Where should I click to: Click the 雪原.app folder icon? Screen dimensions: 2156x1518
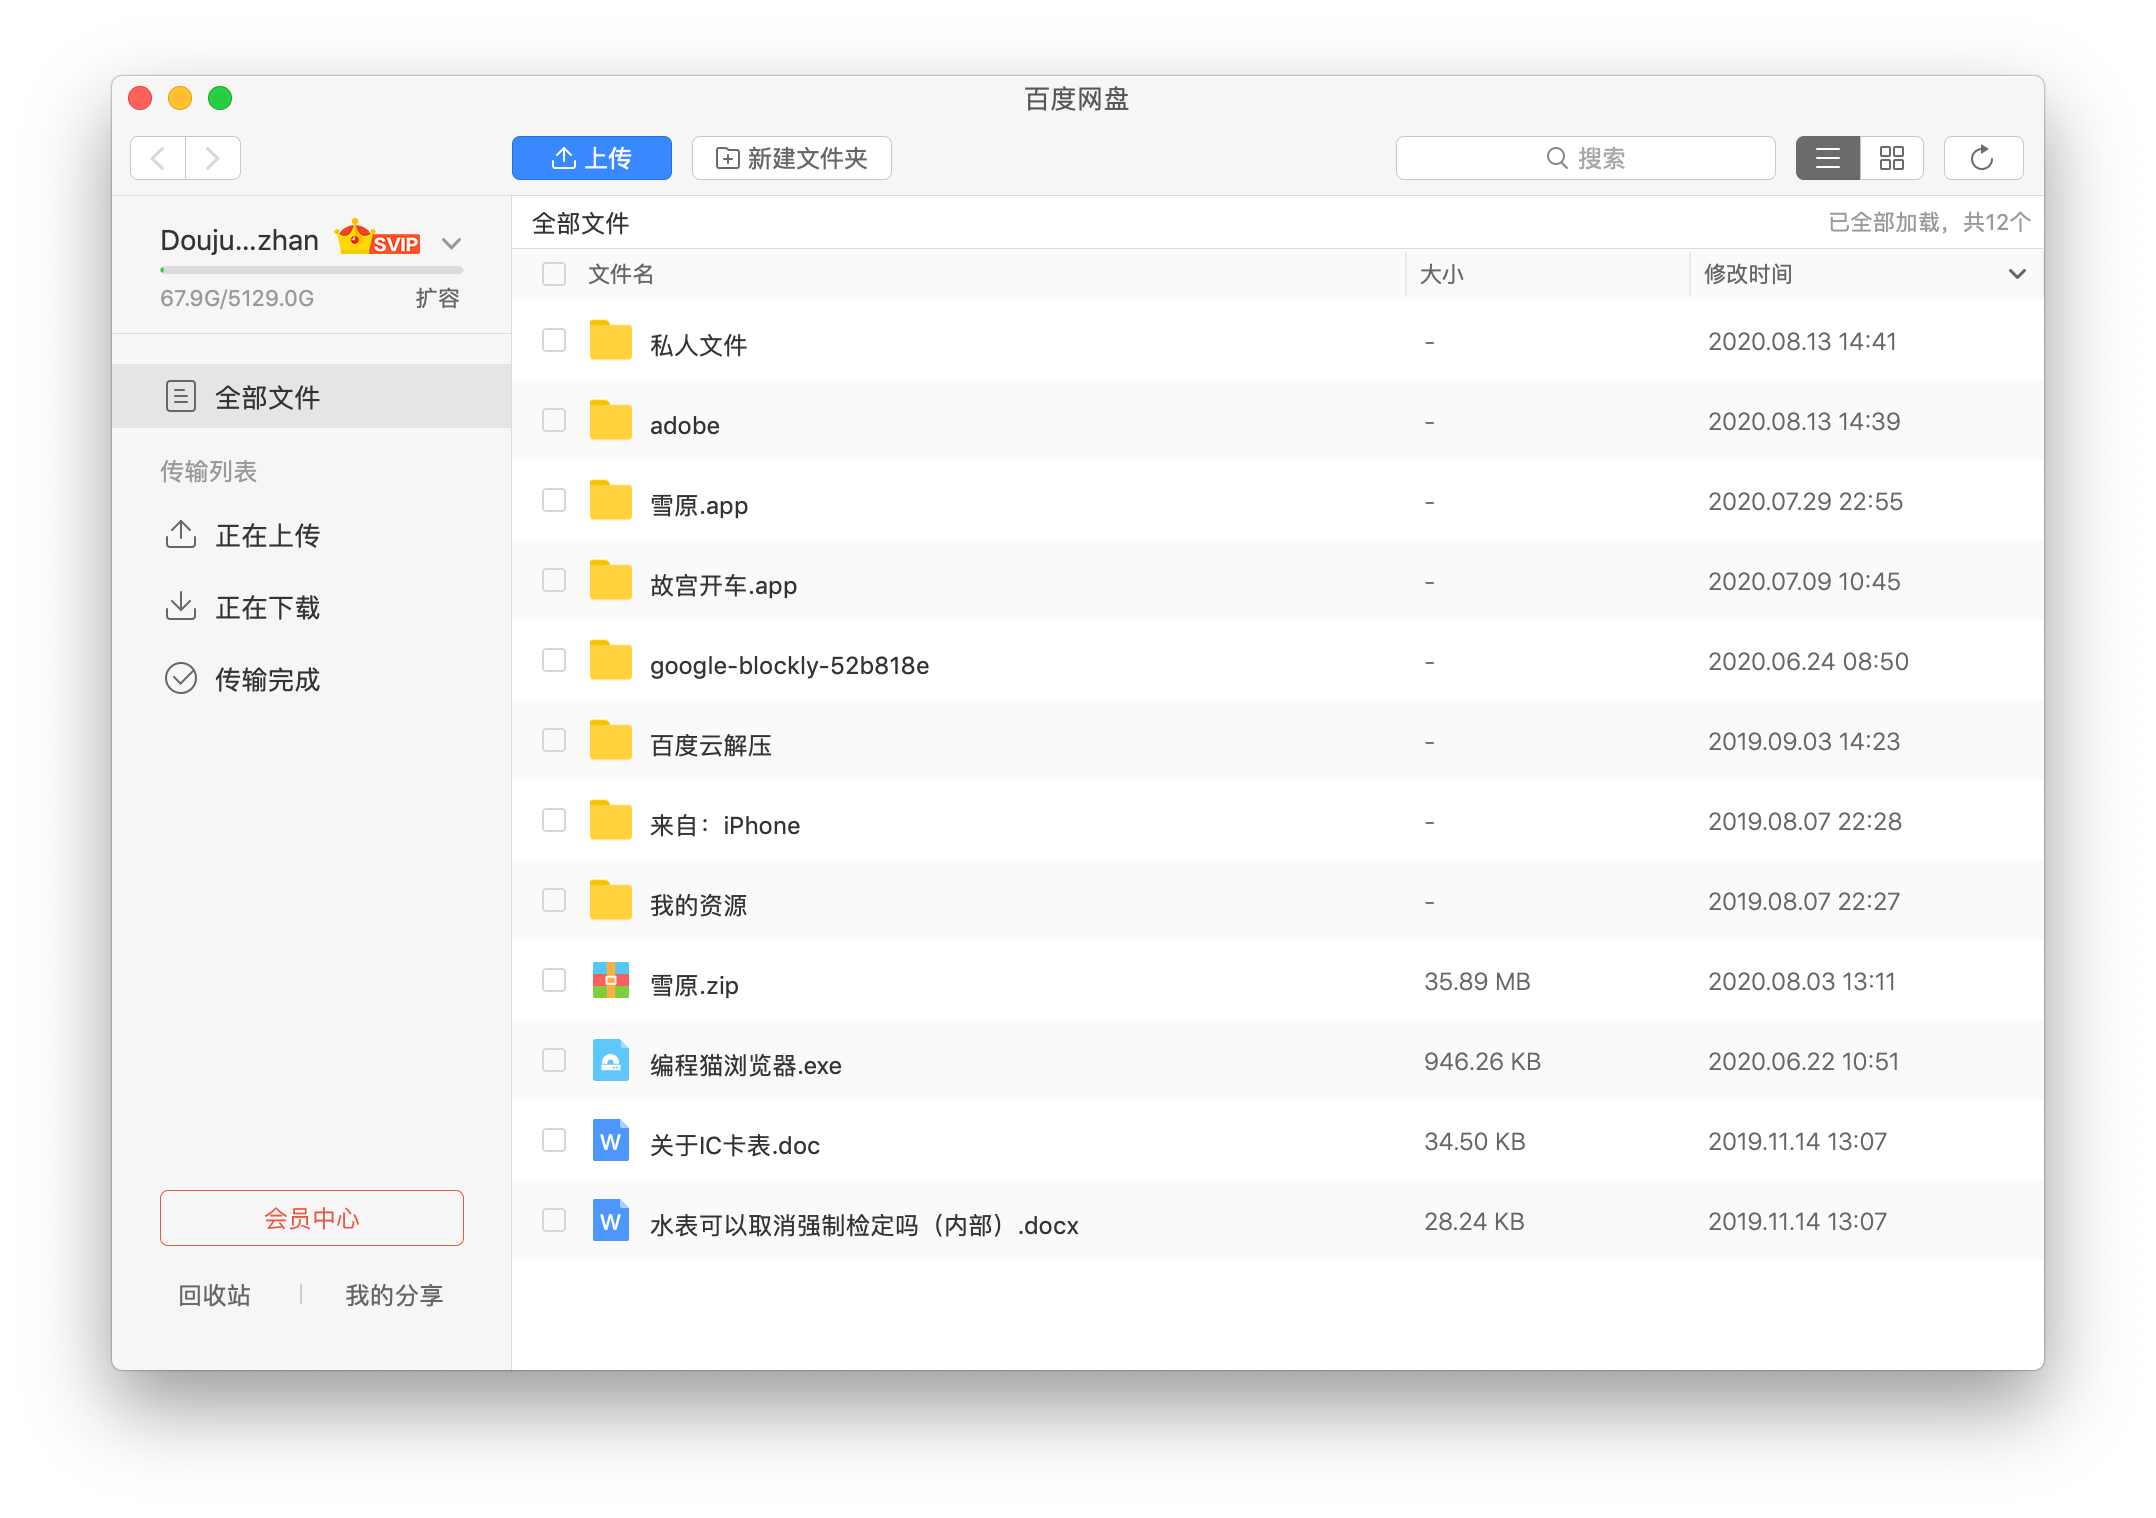pyautogui.click(x=610, y=501)
